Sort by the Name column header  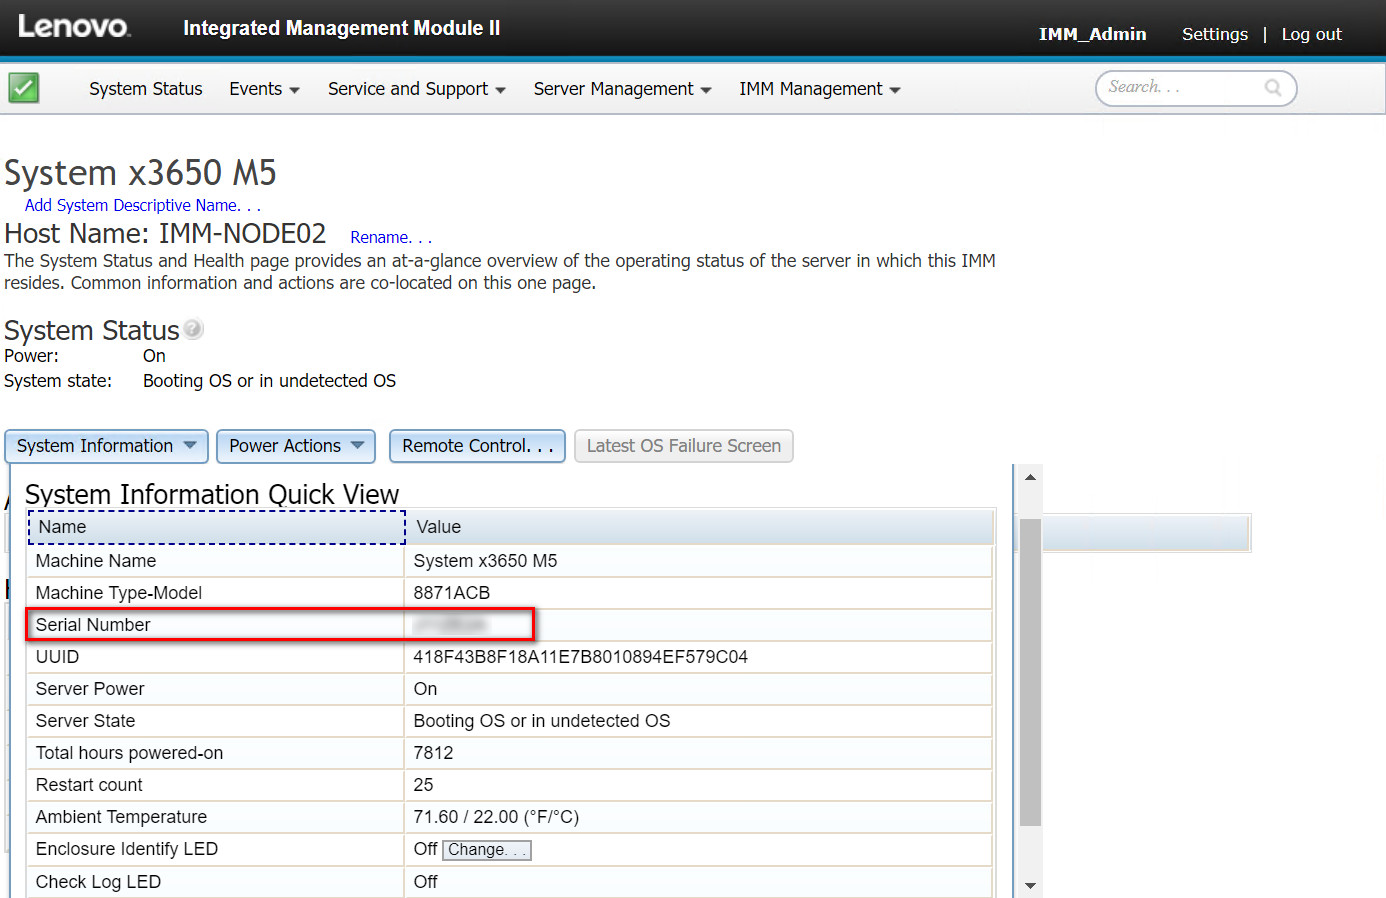point(217,527)
